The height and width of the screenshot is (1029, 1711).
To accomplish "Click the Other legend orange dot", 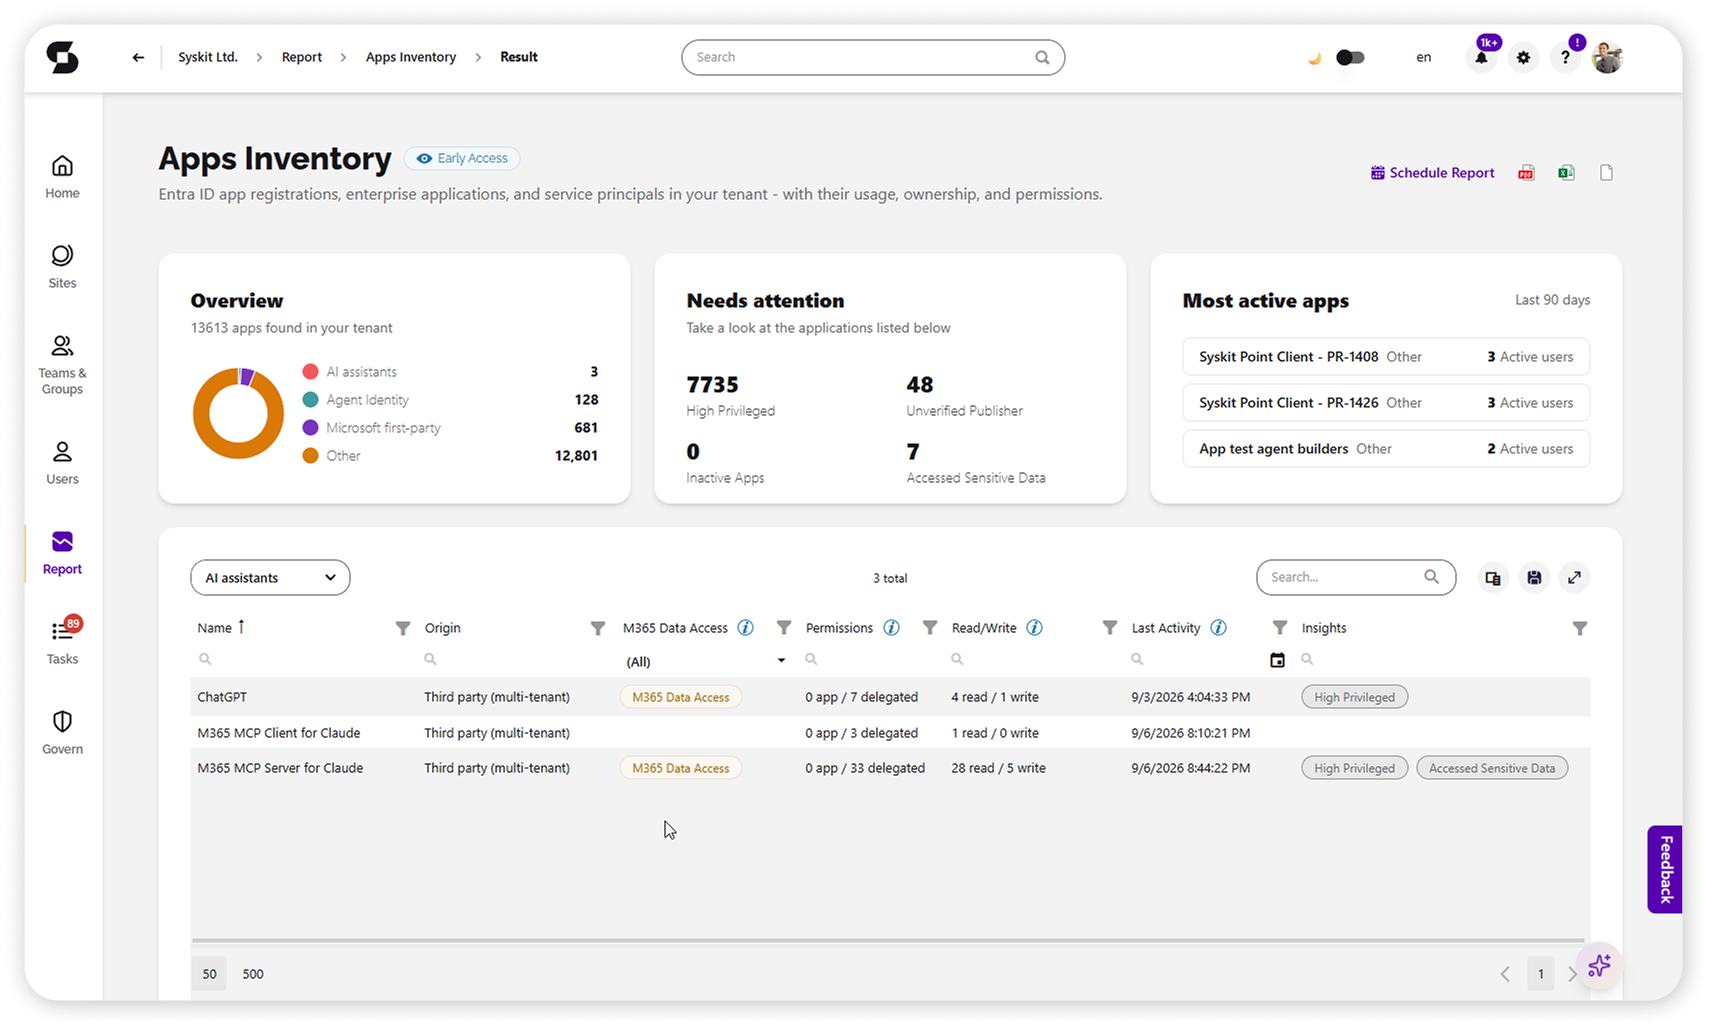I will coord(310,455).
